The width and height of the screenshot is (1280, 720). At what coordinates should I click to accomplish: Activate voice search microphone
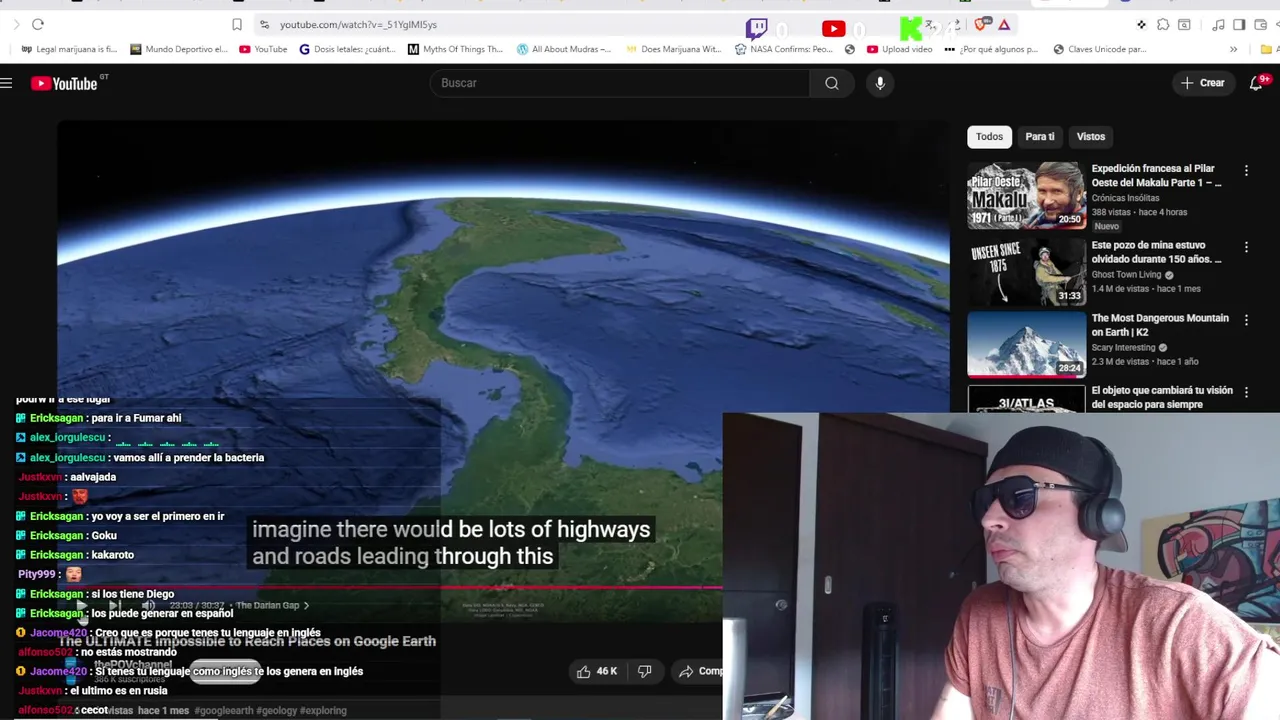point(880,83)
